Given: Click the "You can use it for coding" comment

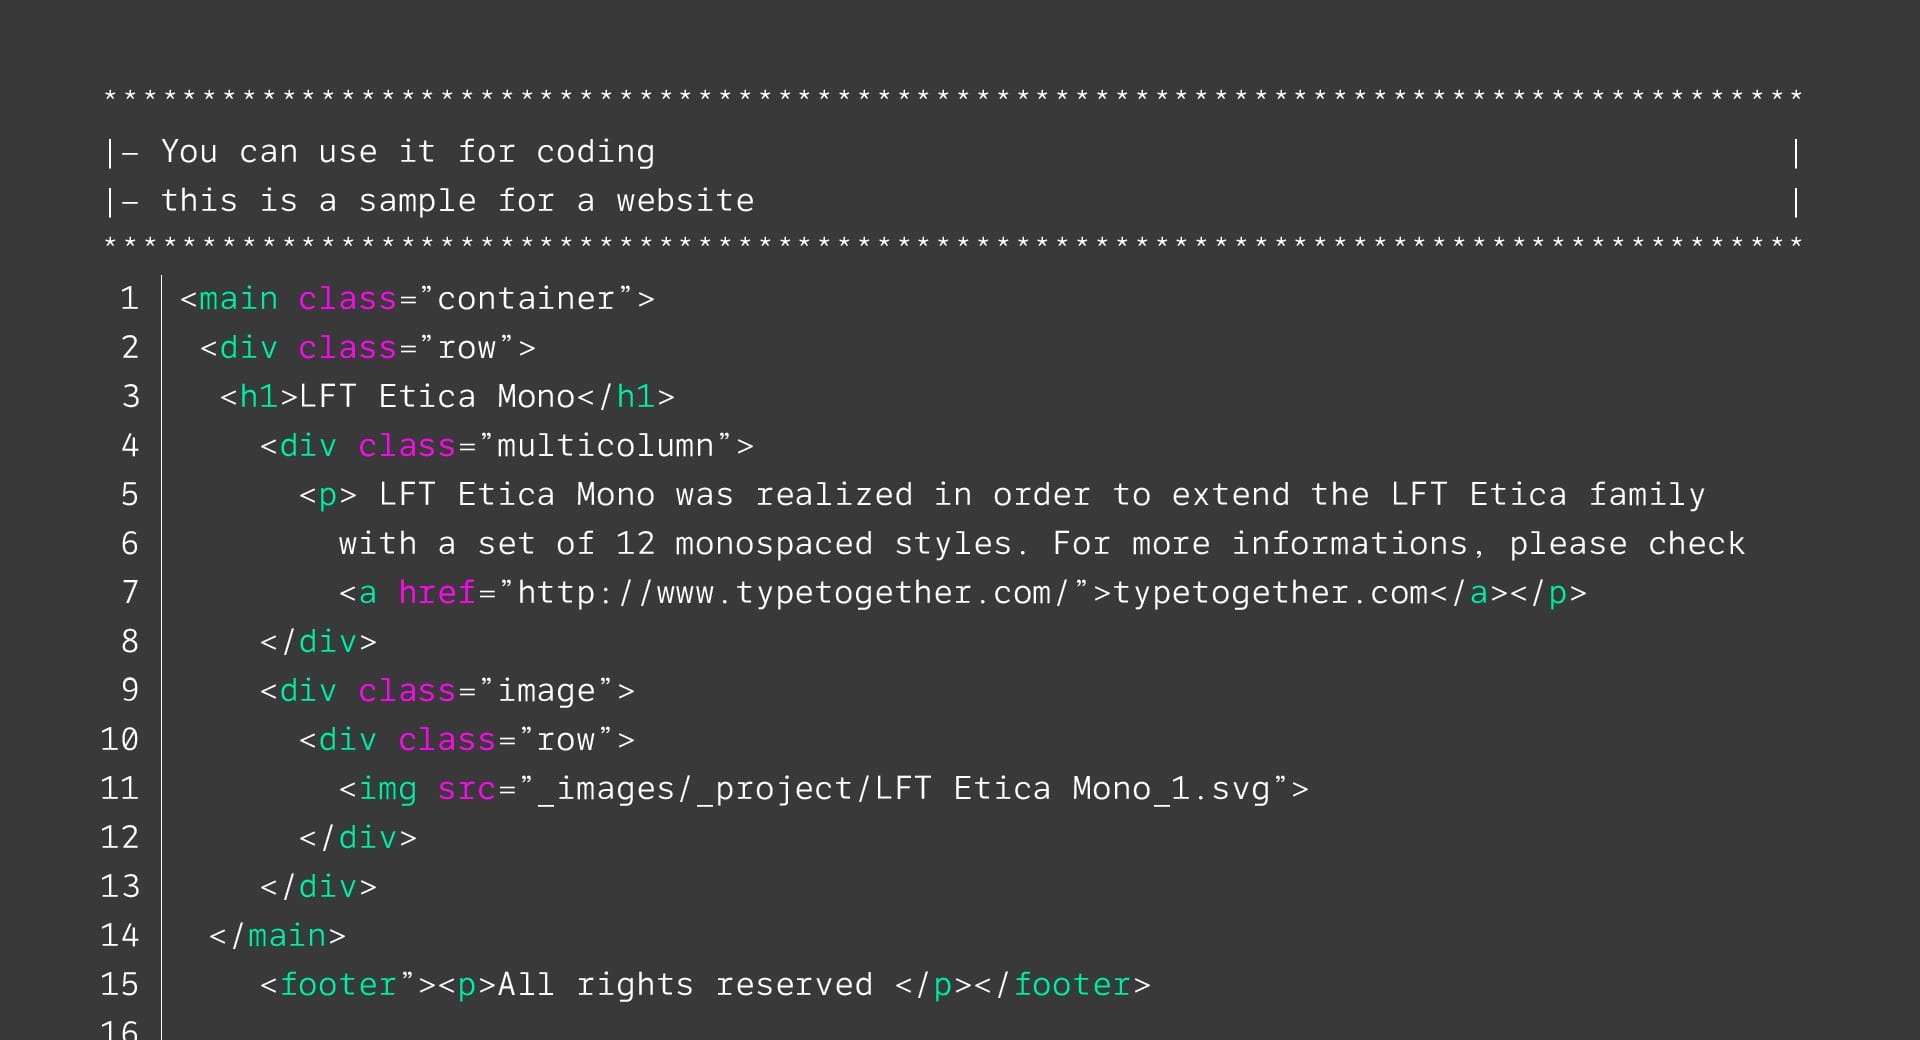Looking at the screenshot, I should click(x=407, y=151).
